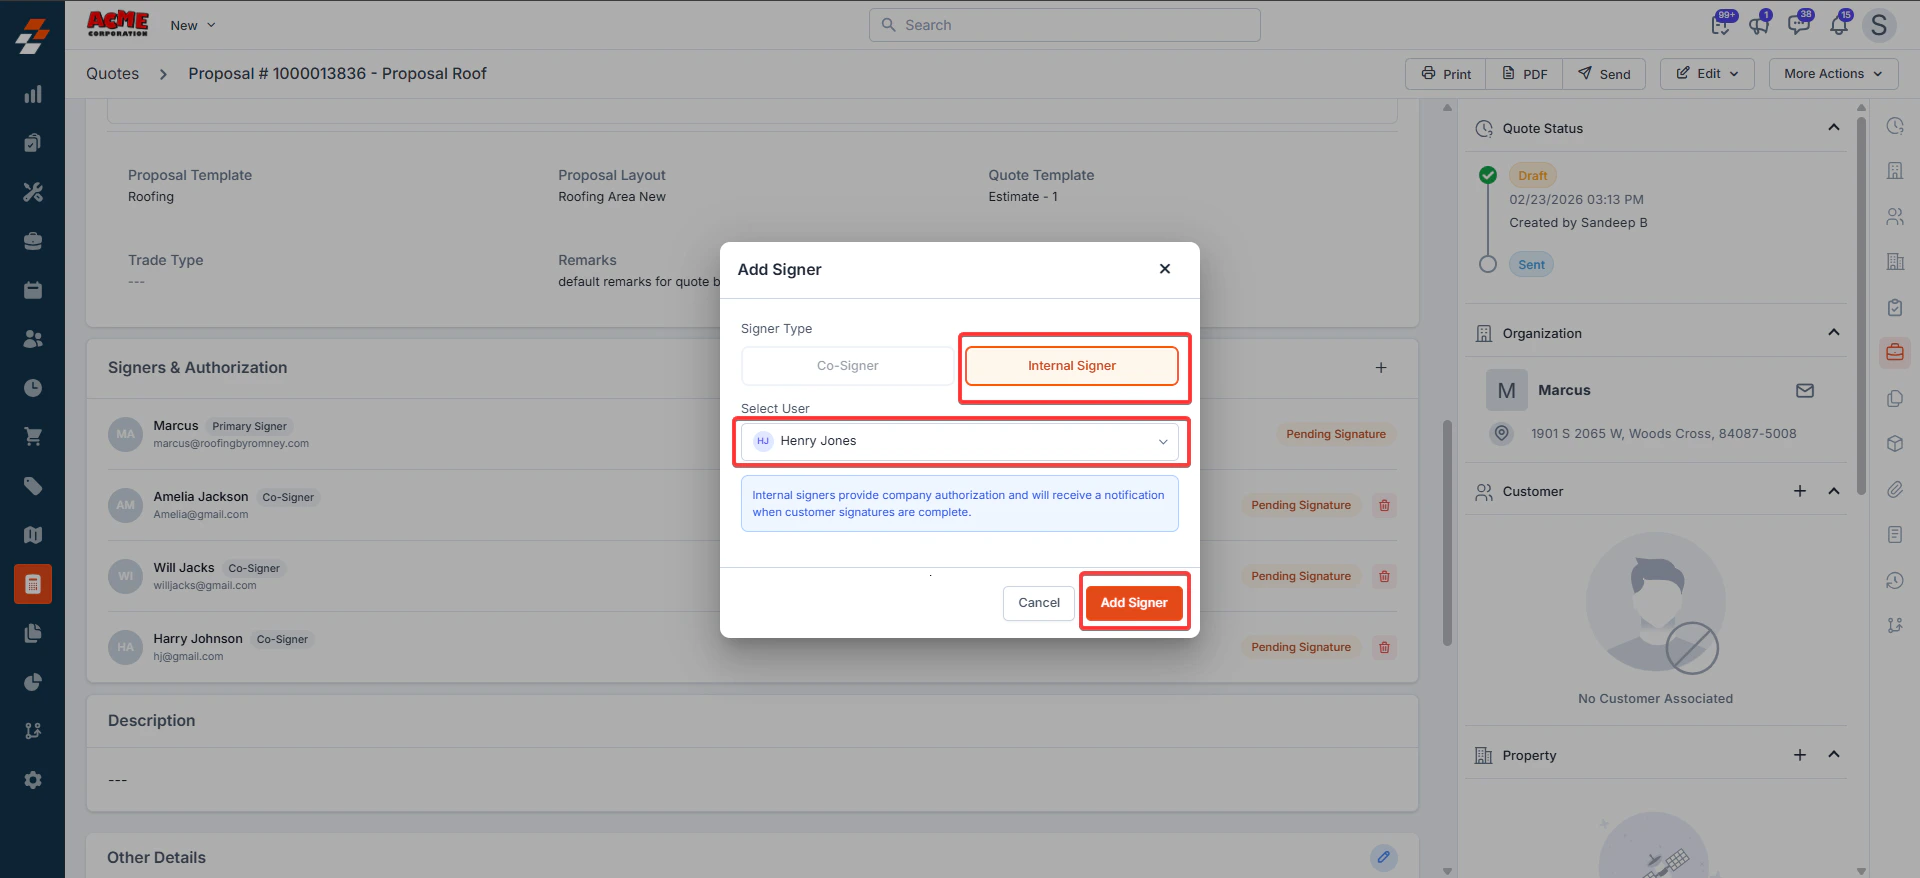Open the documents copy sidebar icon
1920x878 pixels.
(x=33, y=633)
